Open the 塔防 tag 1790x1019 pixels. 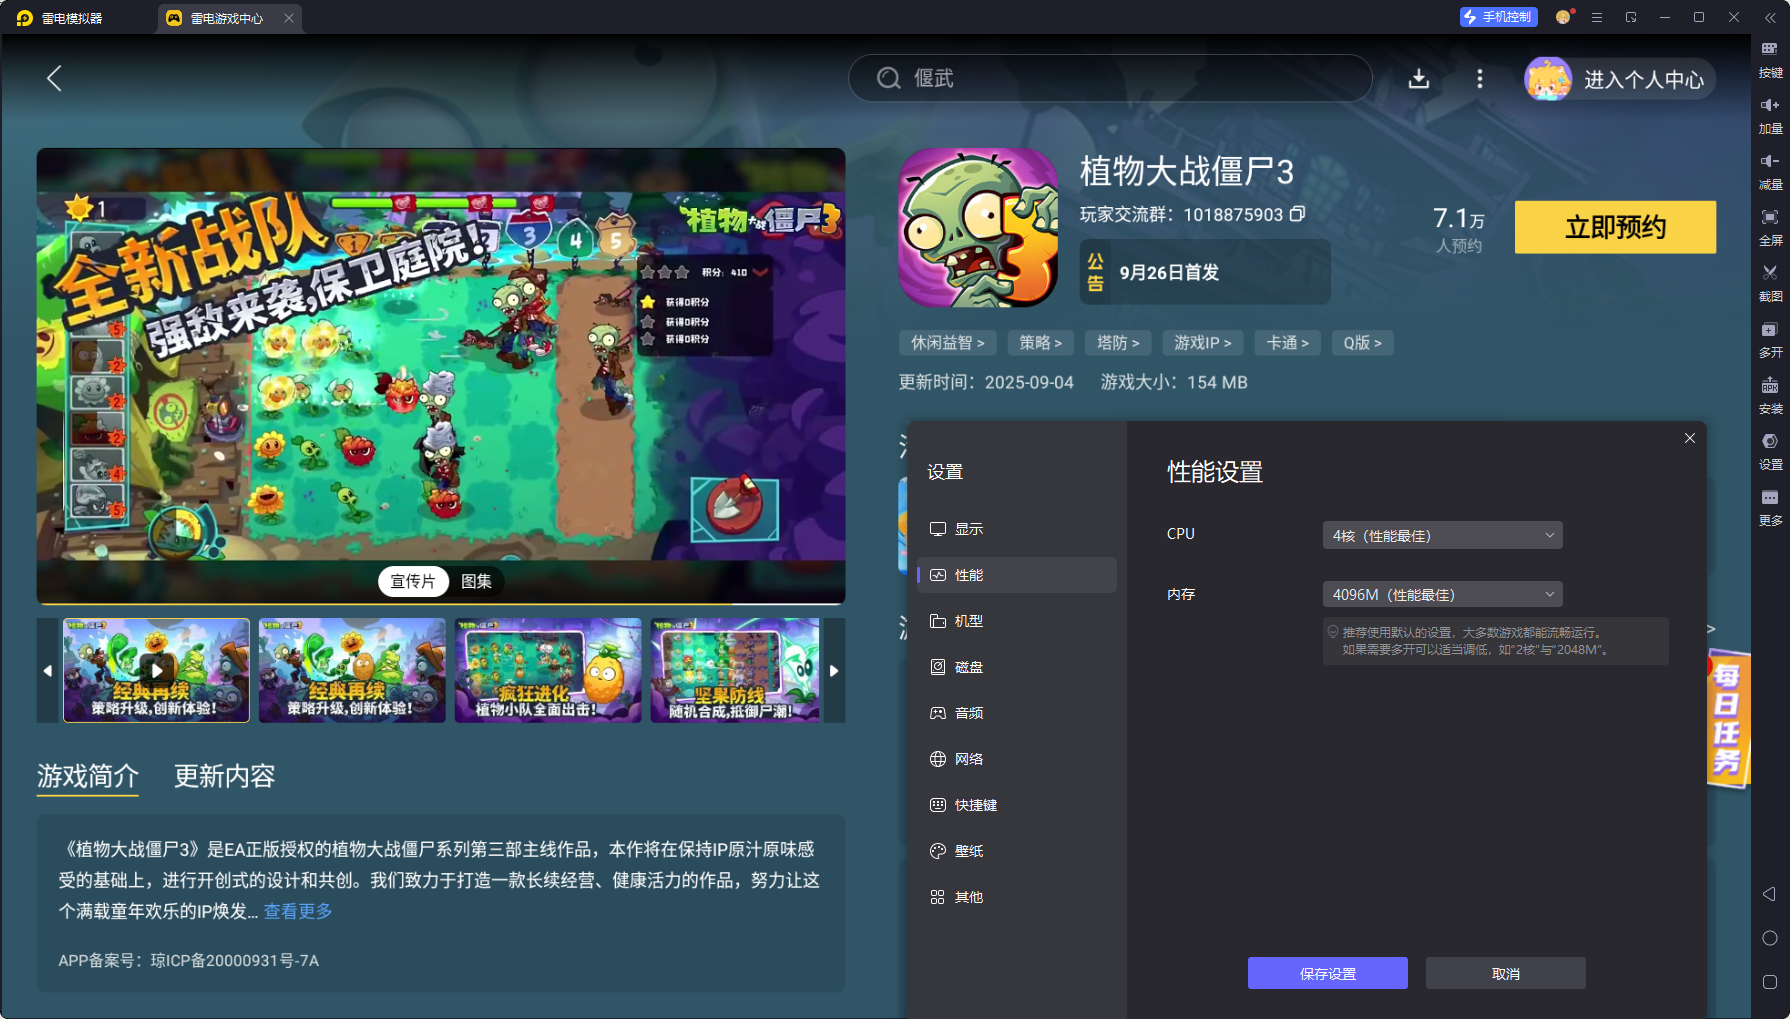click(1117, 343)
